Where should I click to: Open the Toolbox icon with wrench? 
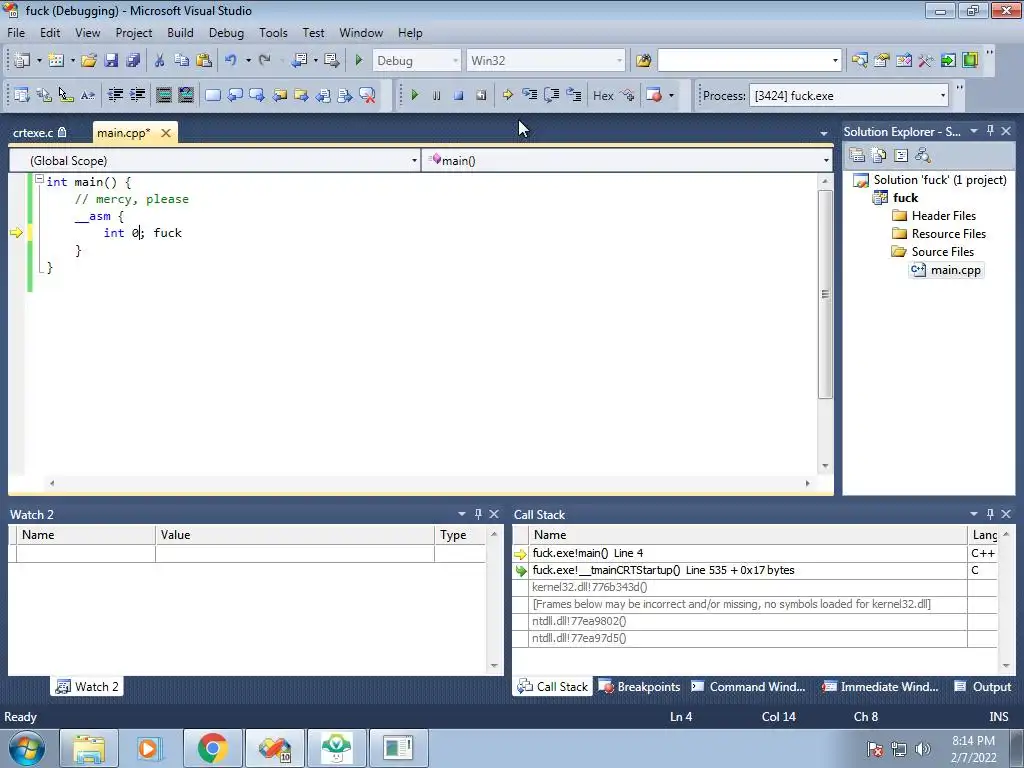(926, 60)
